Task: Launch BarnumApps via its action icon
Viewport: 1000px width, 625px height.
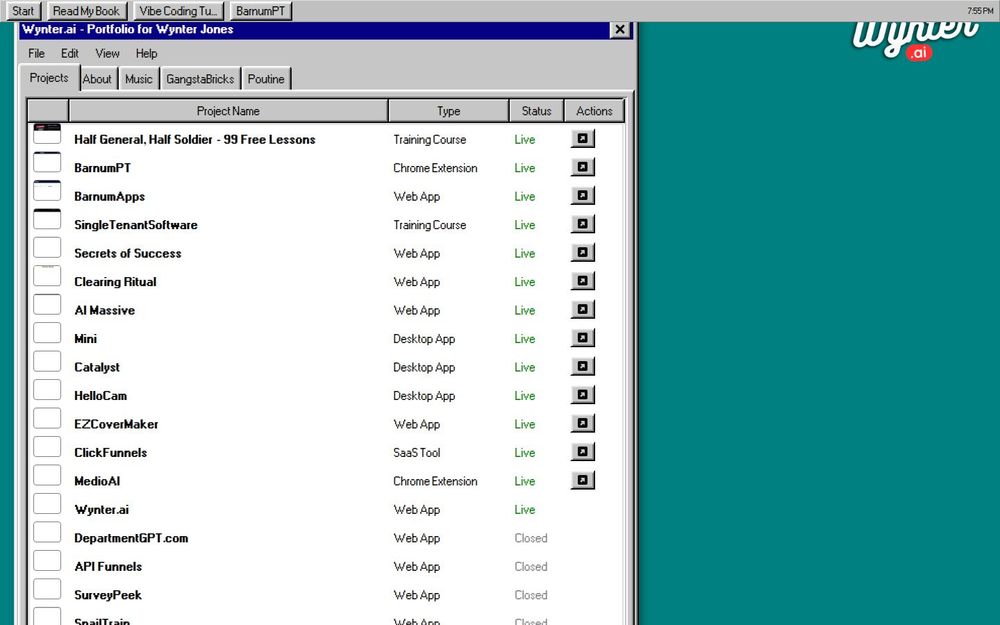Action: [582, 196]
